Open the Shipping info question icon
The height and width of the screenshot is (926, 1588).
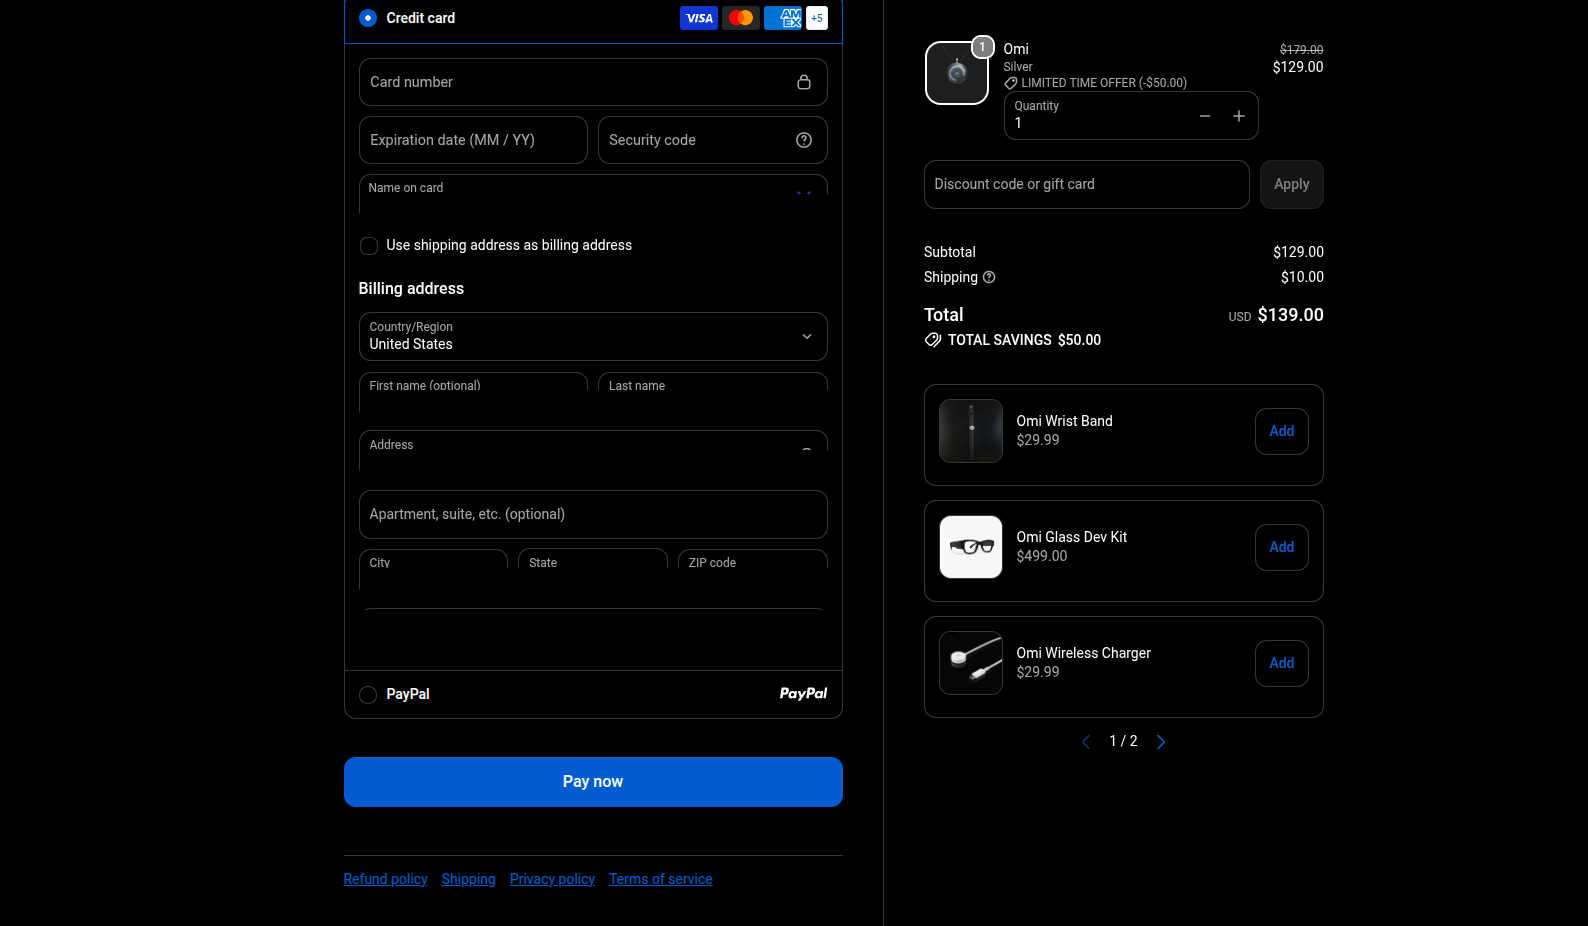pos(989,277)
